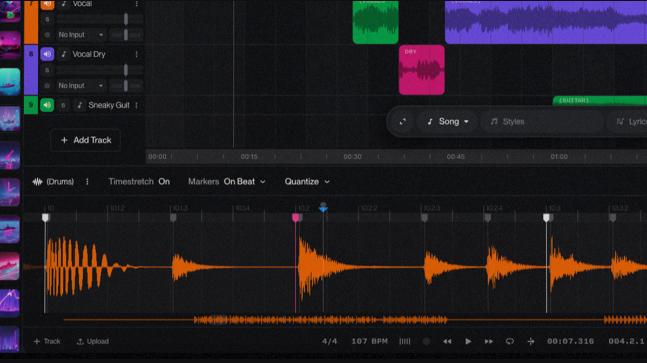Click the Add Track button
Image resolution: width=647 pixels, height=363 pixels.
85,140
